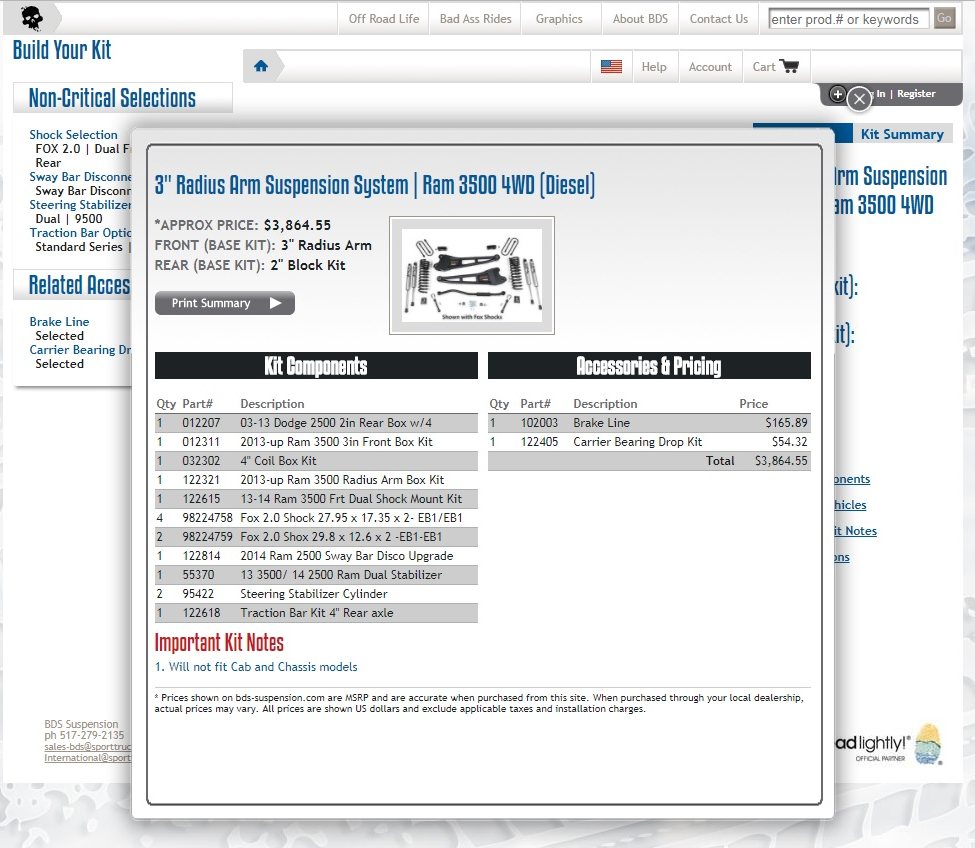Open the Off Road Life menu
Image resolution: width=975 pixels, height=848 pixels.
click(x=384, y=19)
